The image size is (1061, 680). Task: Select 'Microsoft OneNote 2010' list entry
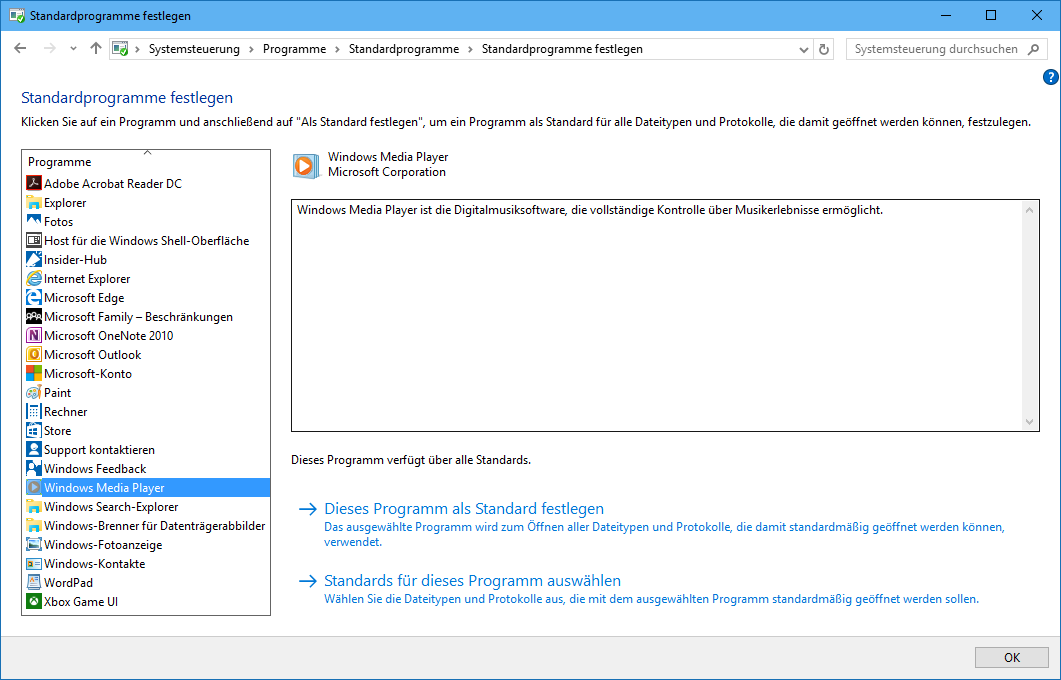pos(108,335)
